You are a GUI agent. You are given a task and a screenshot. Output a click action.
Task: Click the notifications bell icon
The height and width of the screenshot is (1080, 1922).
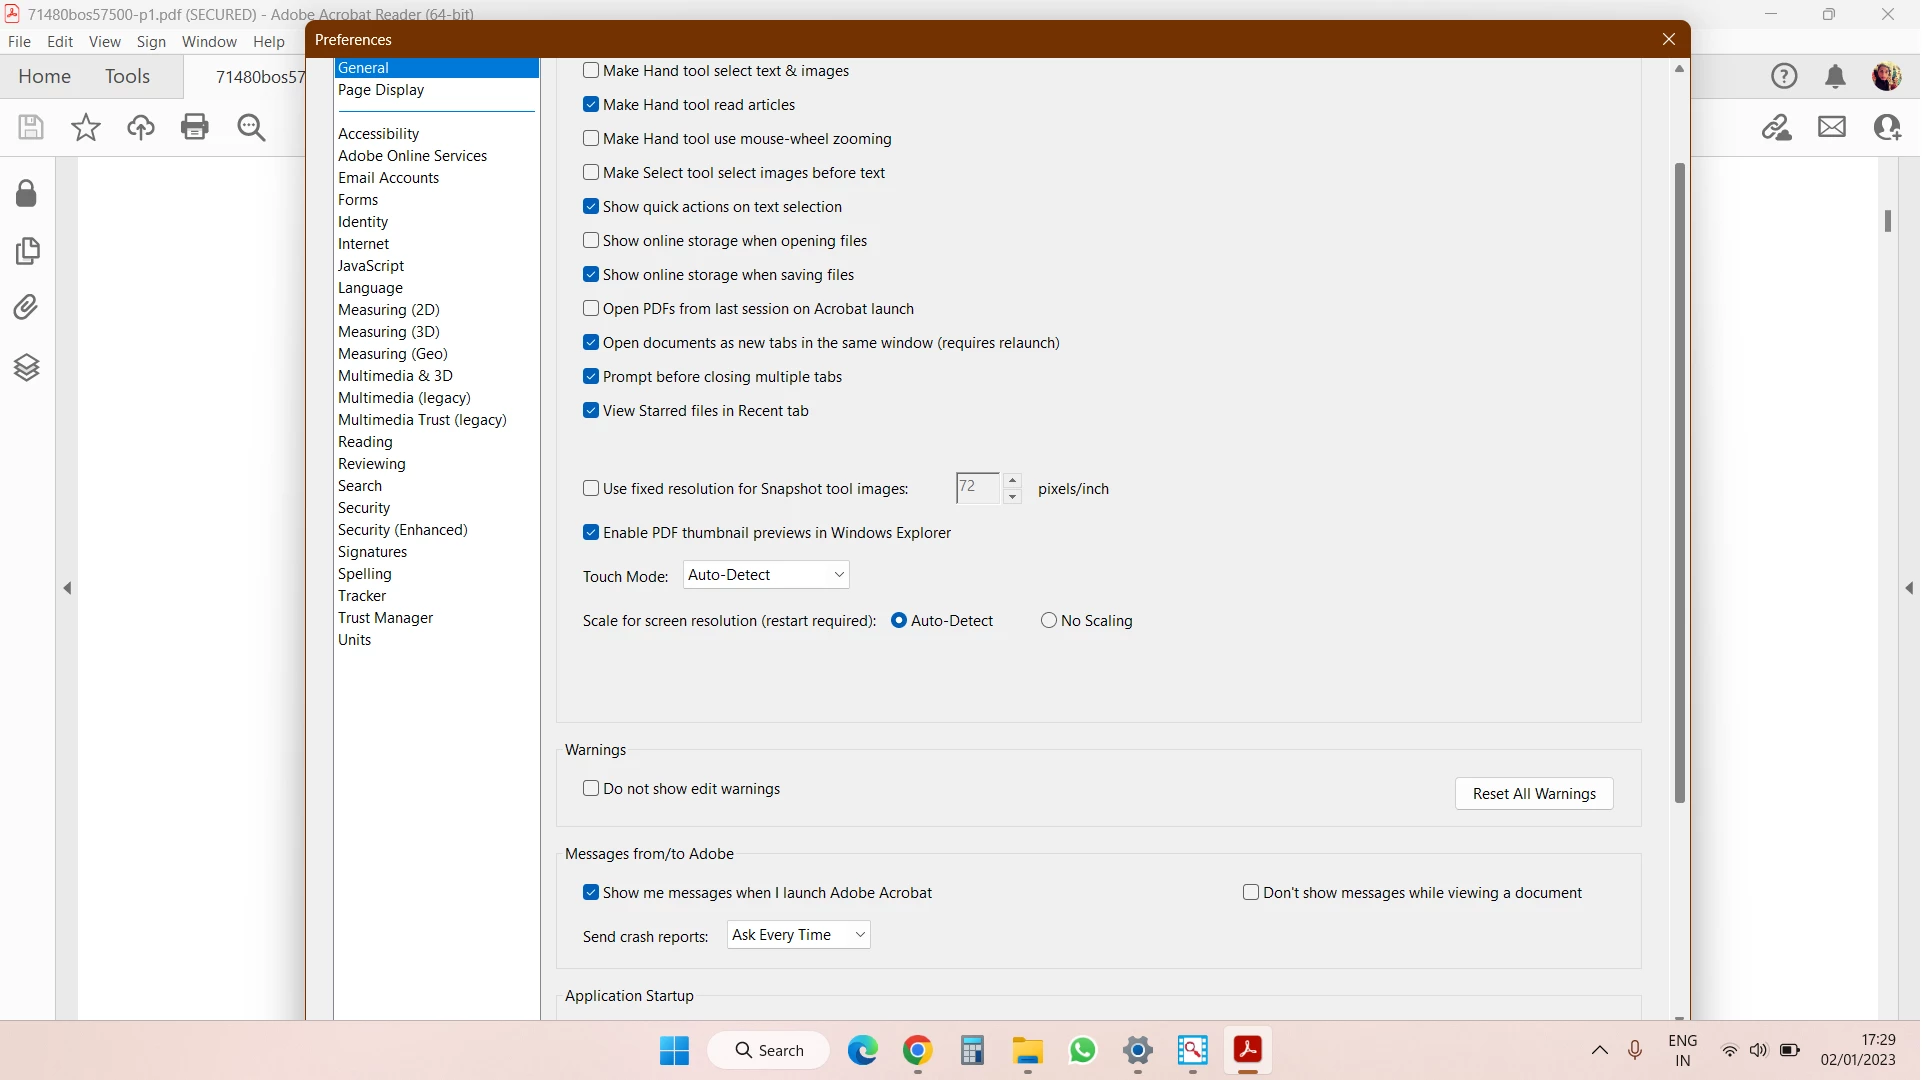(1835, 77)
